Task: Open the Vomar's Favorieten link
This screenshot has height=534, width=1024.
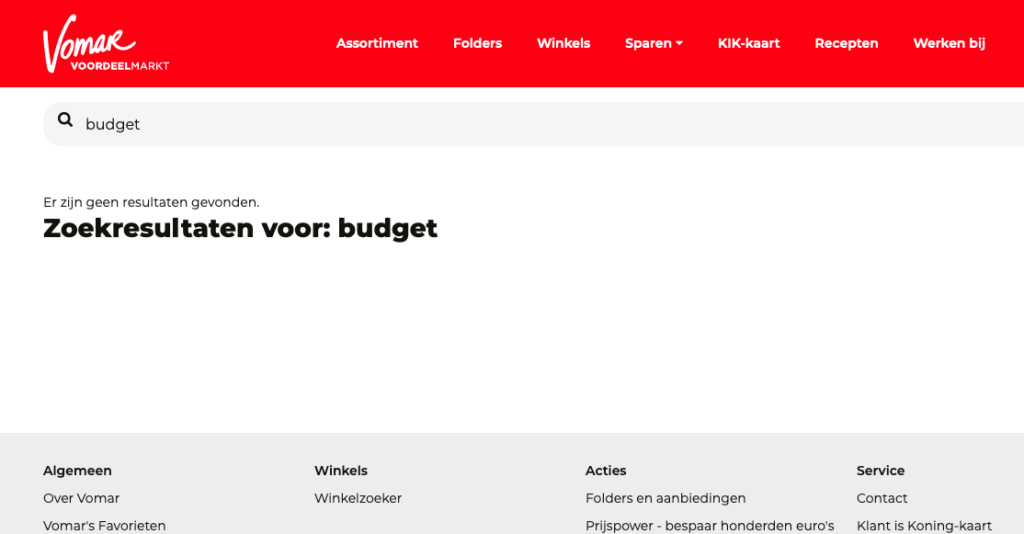Action: tap(104, 525)
